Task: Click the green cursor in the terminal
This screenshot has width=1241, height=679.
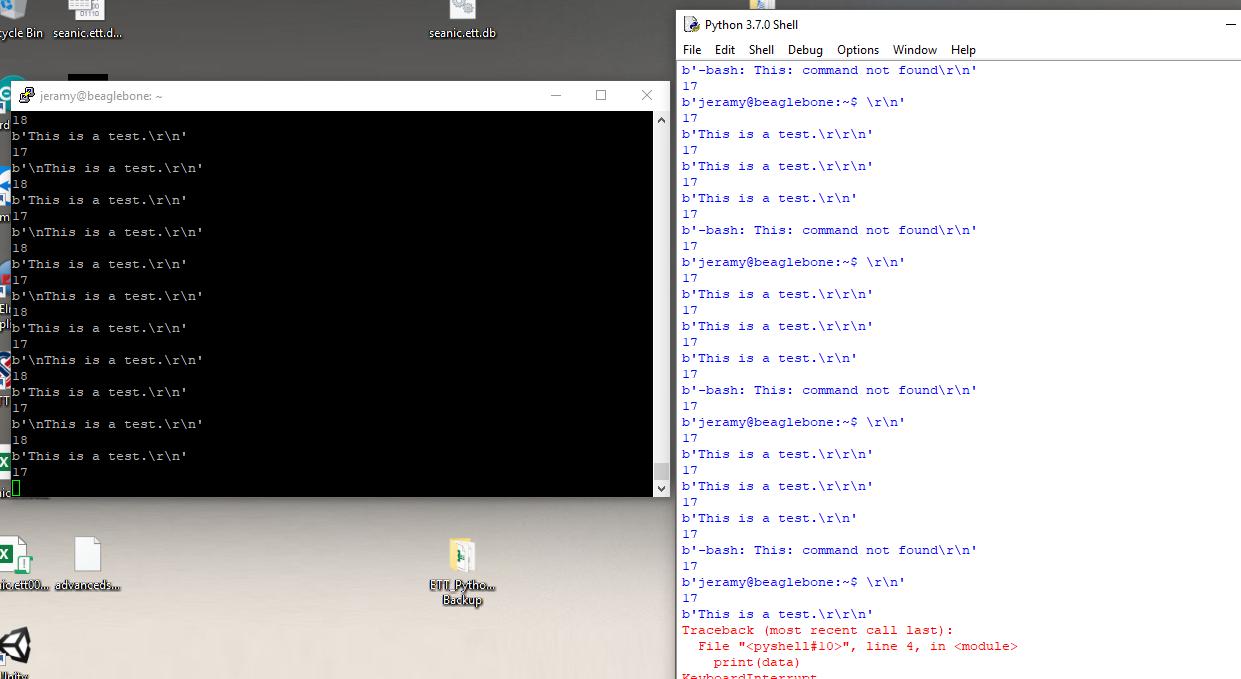Action: point(16,488)
